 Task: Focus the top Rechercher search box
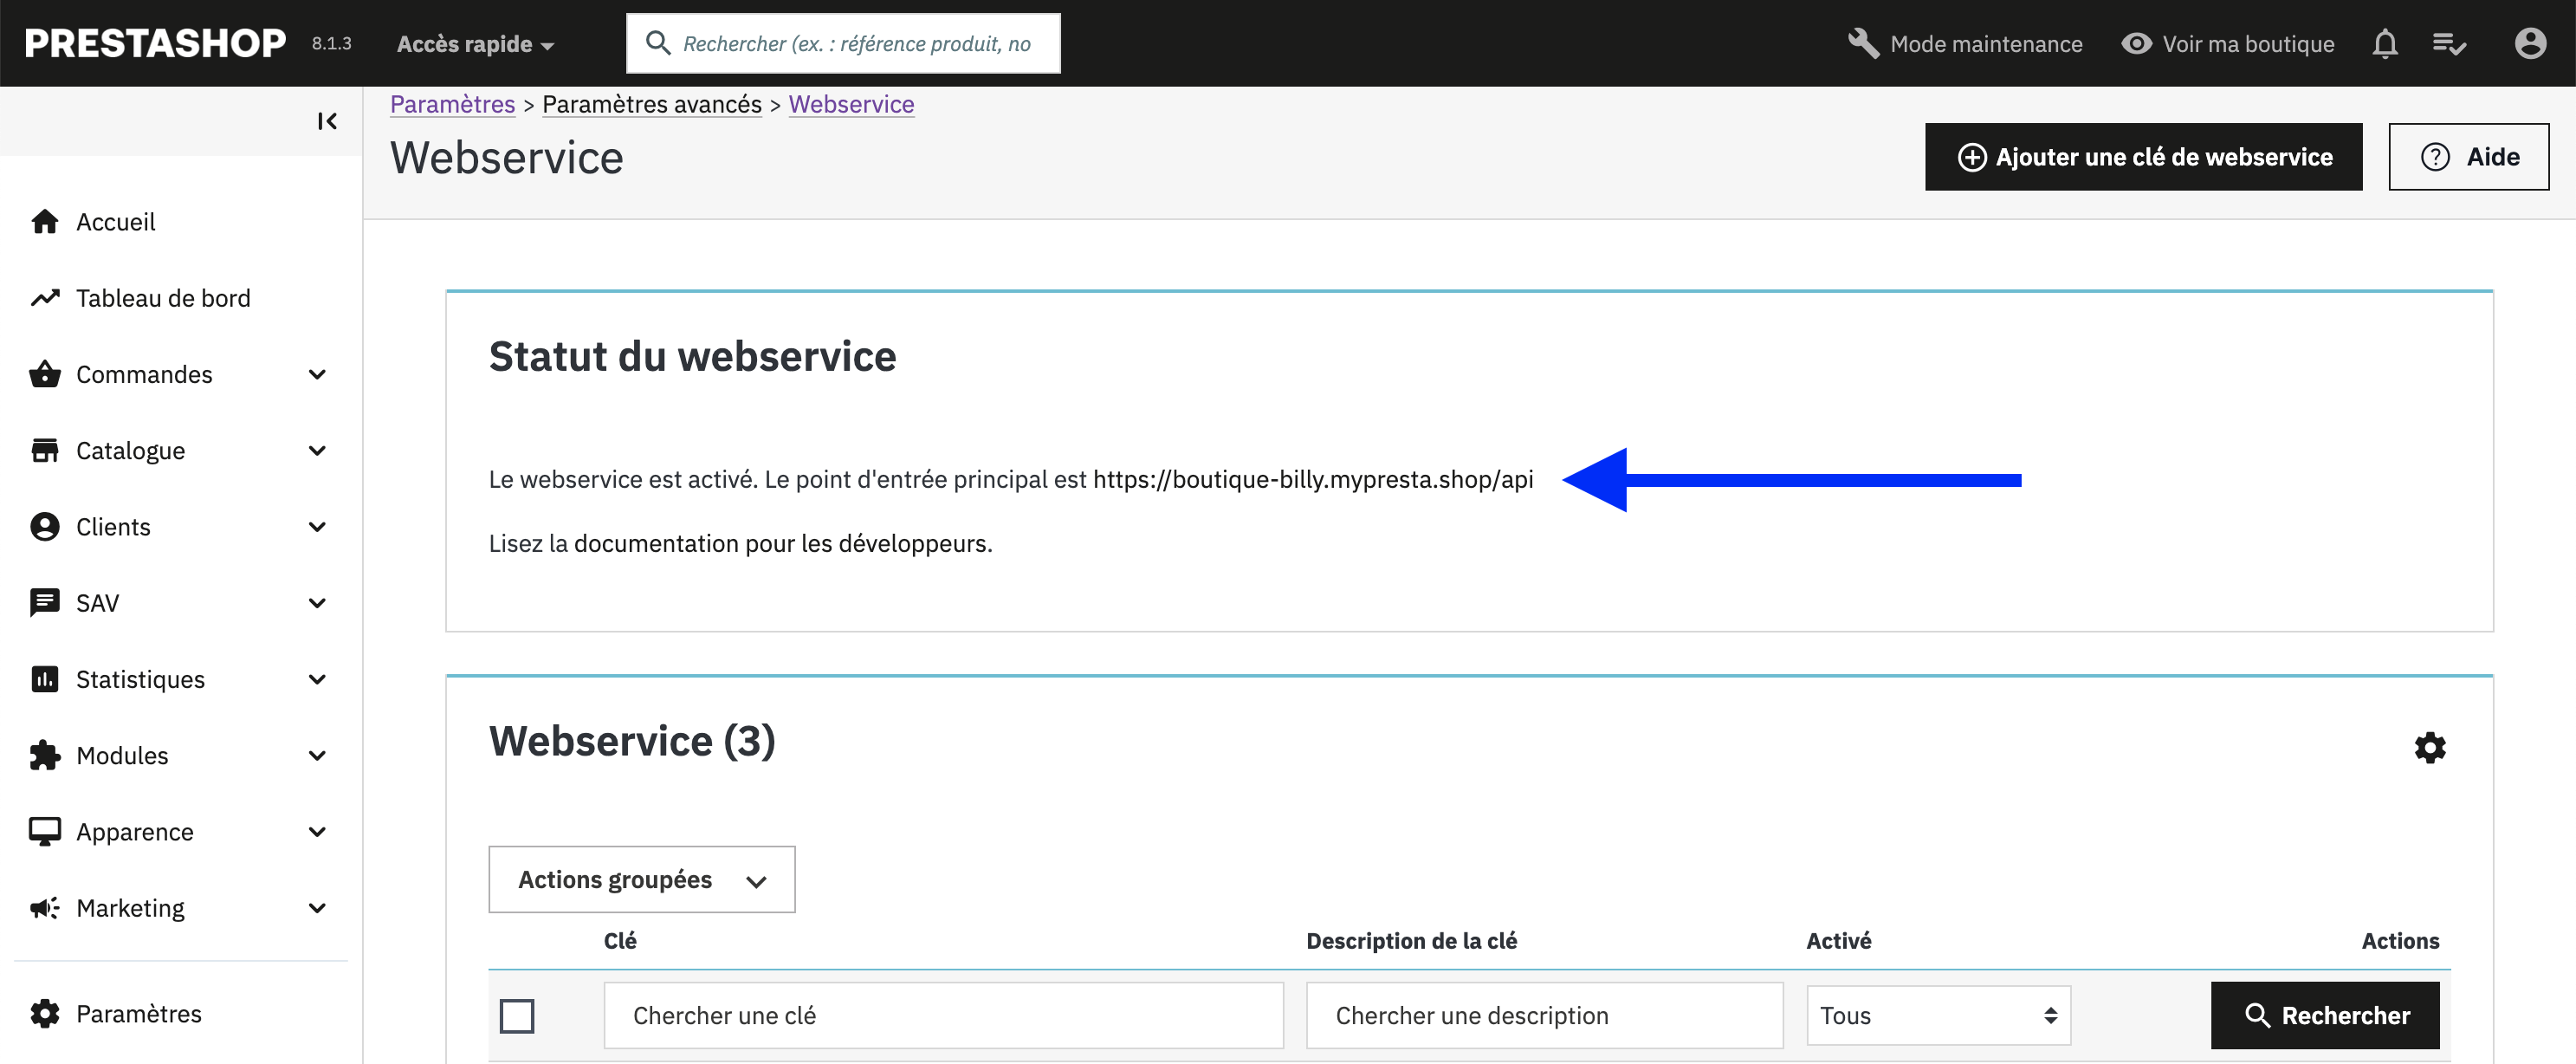pos(855,44)
